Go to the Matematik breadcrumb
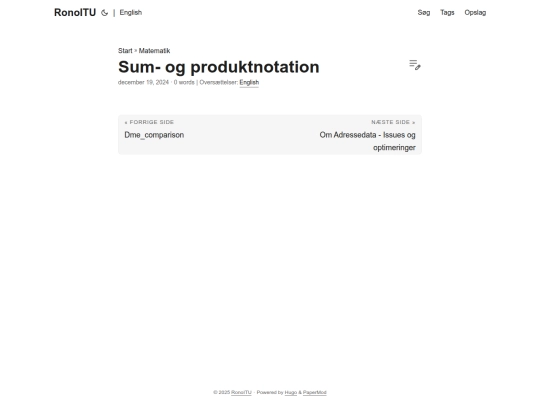This screenshot has width=540, height=405. point(154,51)
